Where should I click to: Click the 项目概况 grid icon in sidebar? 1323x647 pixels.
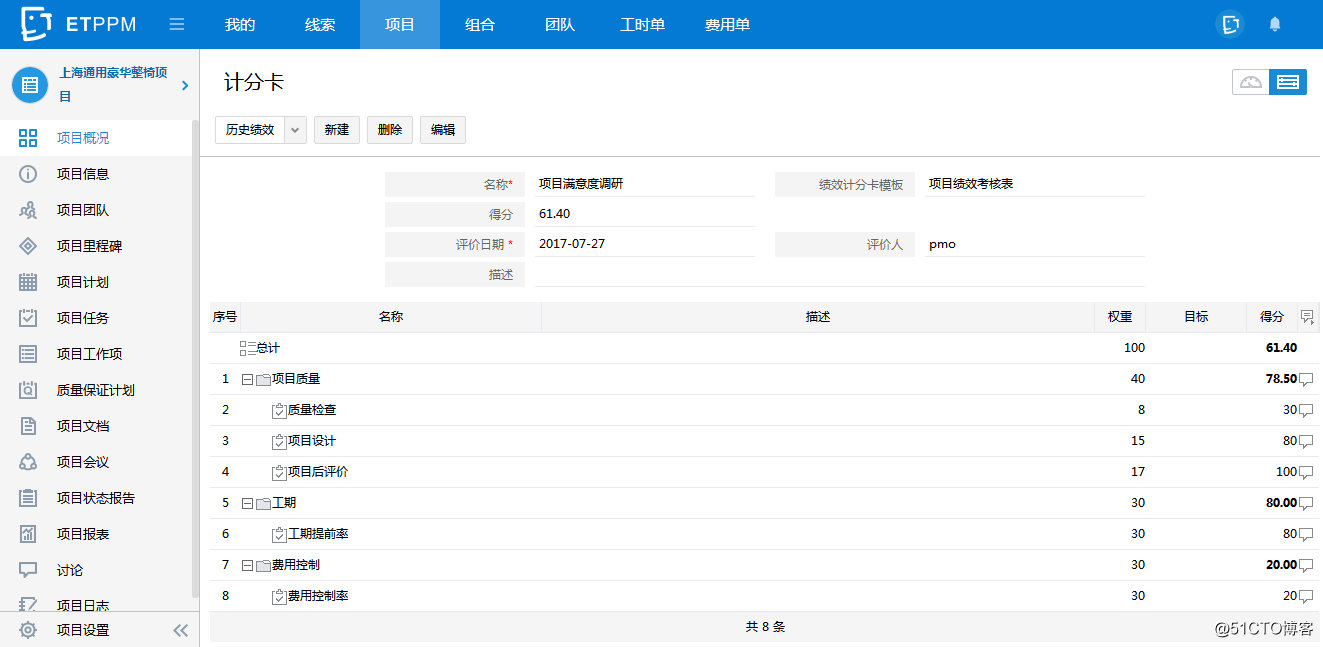pos(28,138)
